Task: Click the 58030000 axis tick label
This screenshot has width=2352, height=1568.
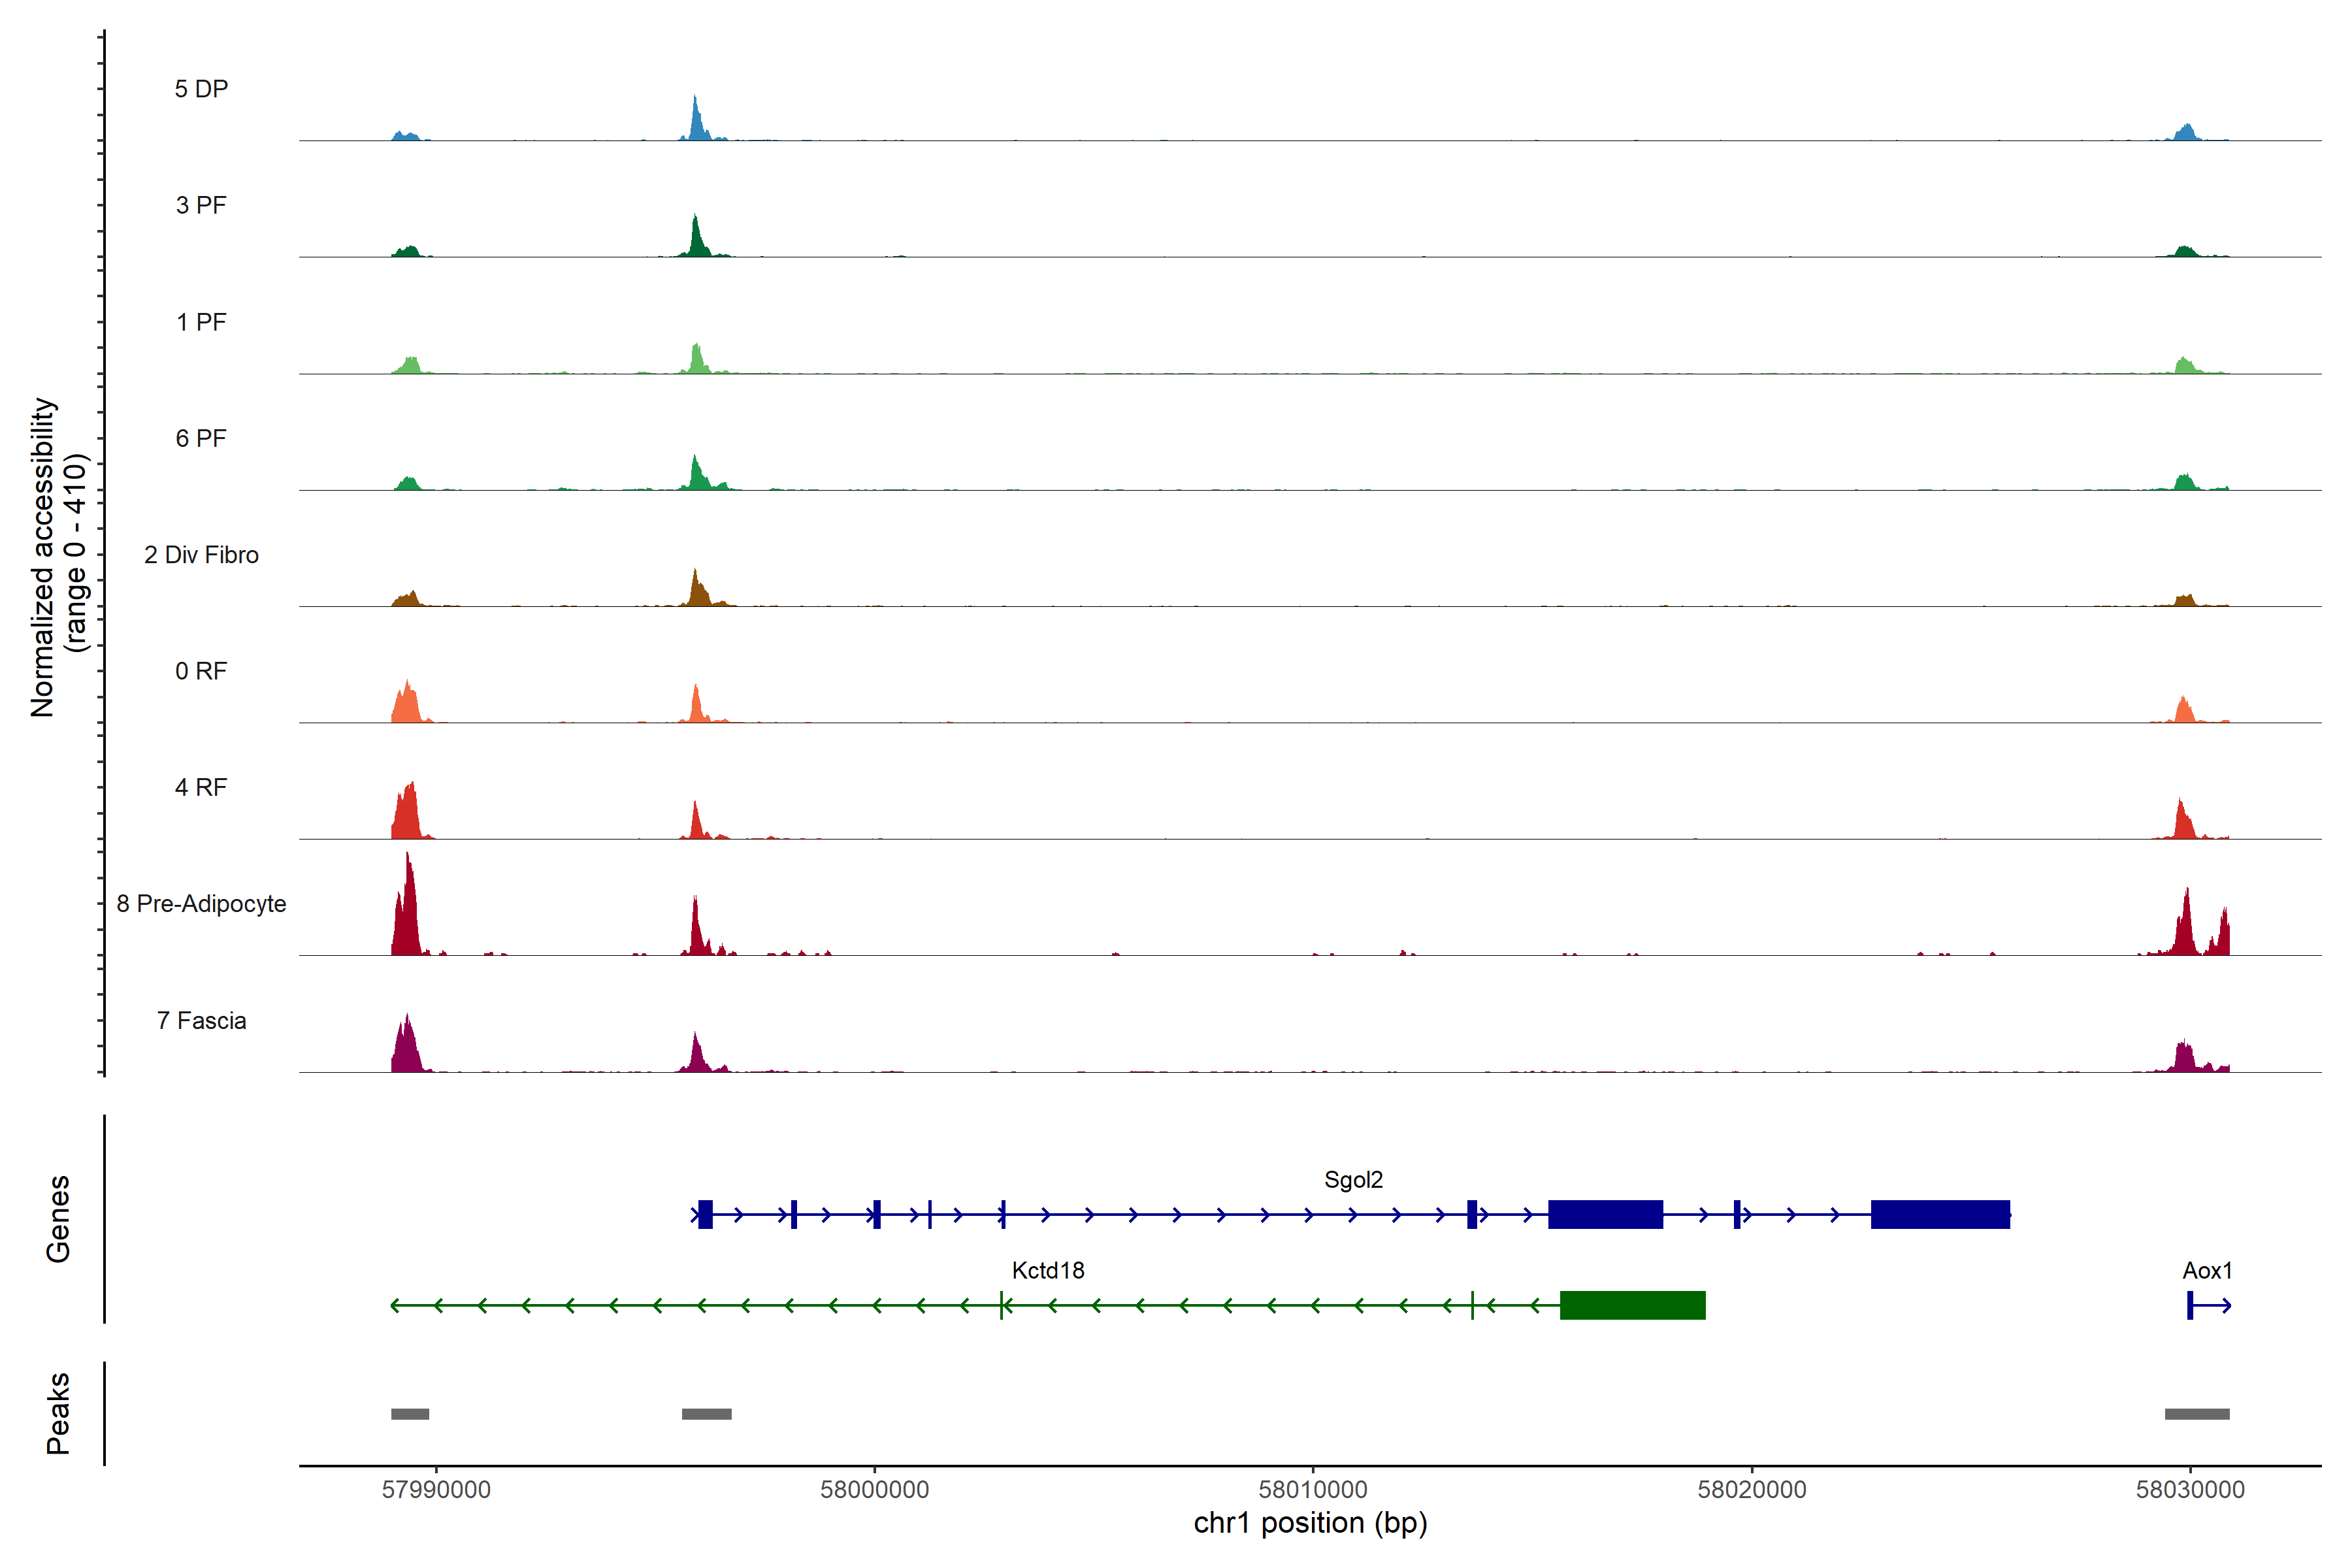Action: [2190, 1490]
